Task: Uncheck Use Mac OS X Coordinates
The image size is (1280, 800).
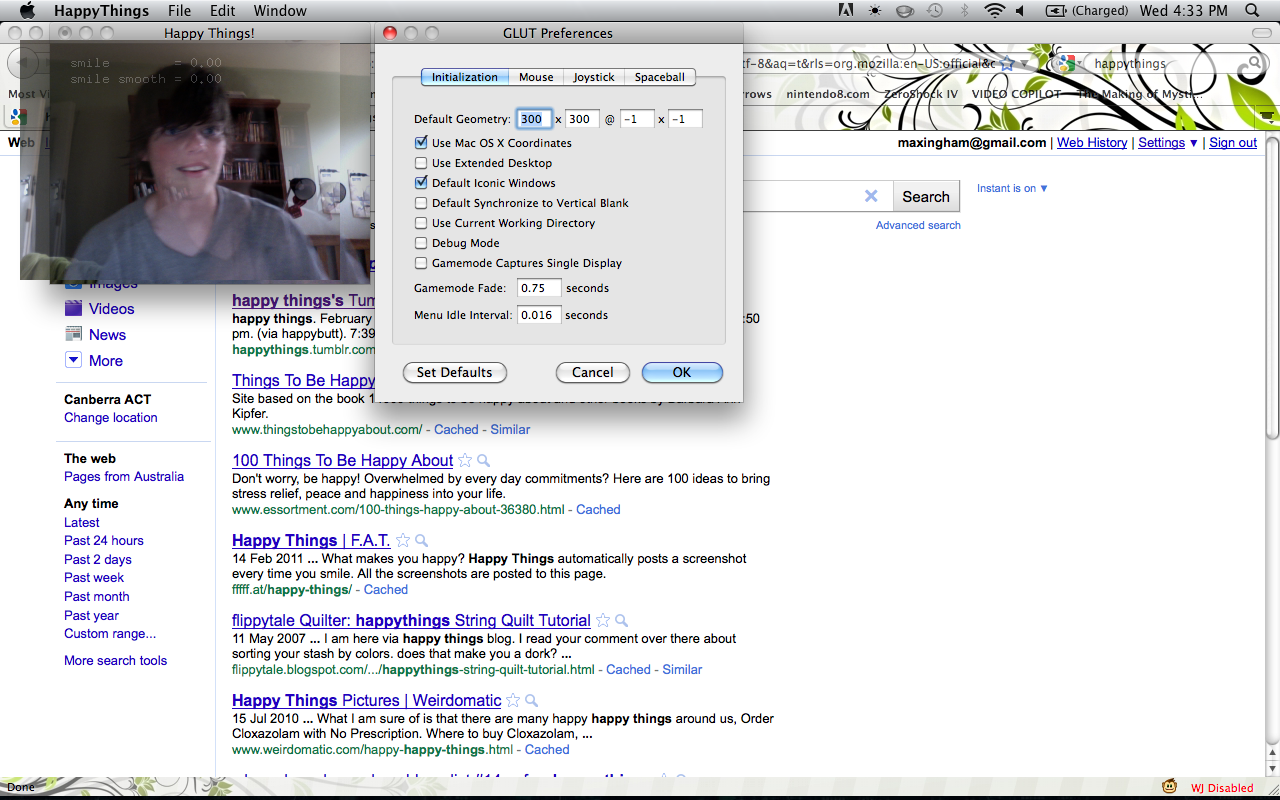Action: tap(421, 143)
